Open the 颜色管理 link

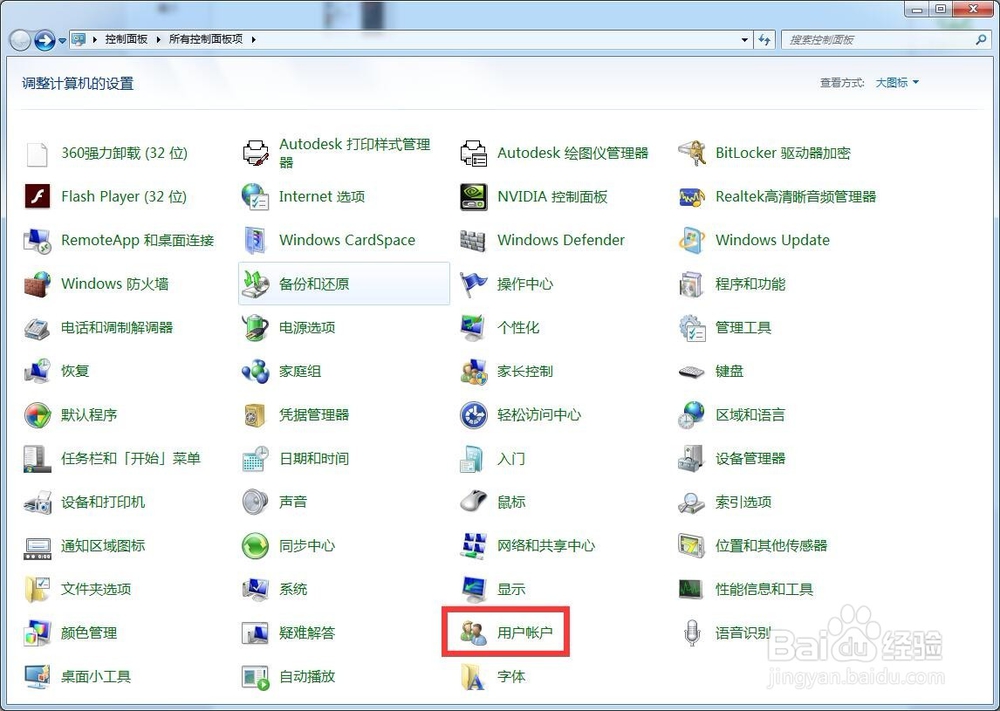[89, 633]
